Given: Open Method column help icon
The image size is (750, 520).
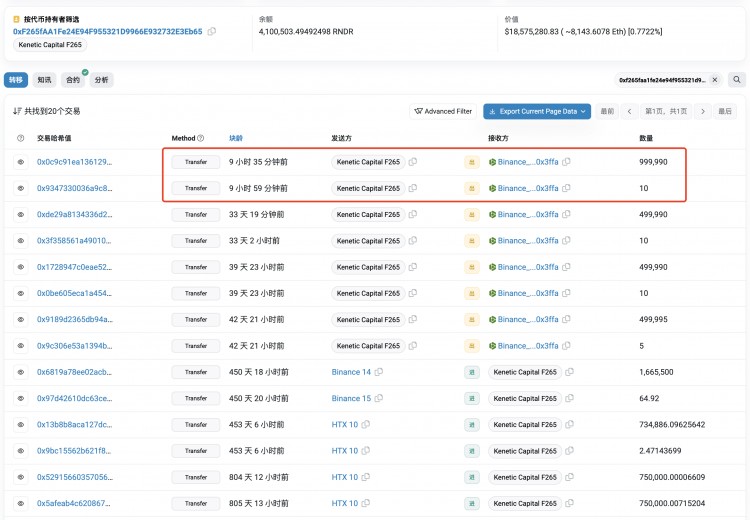Looking at the screenshot, I should coord(200,138).
